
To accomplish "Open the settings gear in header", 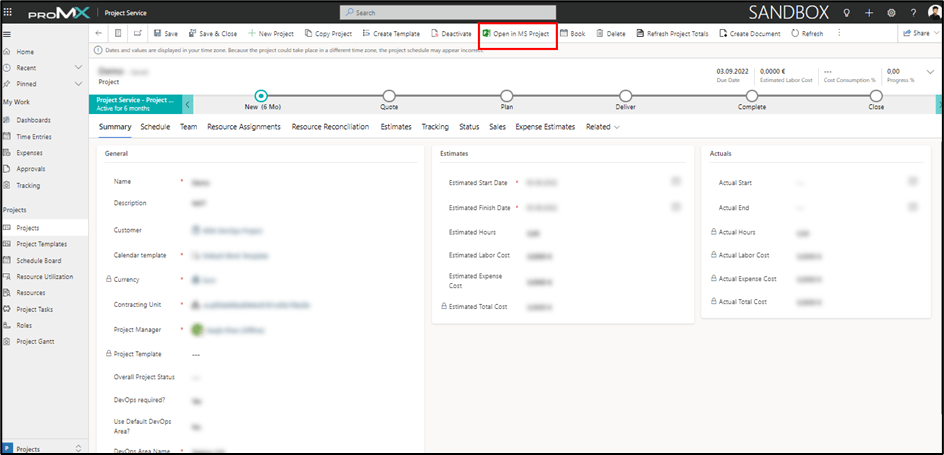I will point(891,12).
